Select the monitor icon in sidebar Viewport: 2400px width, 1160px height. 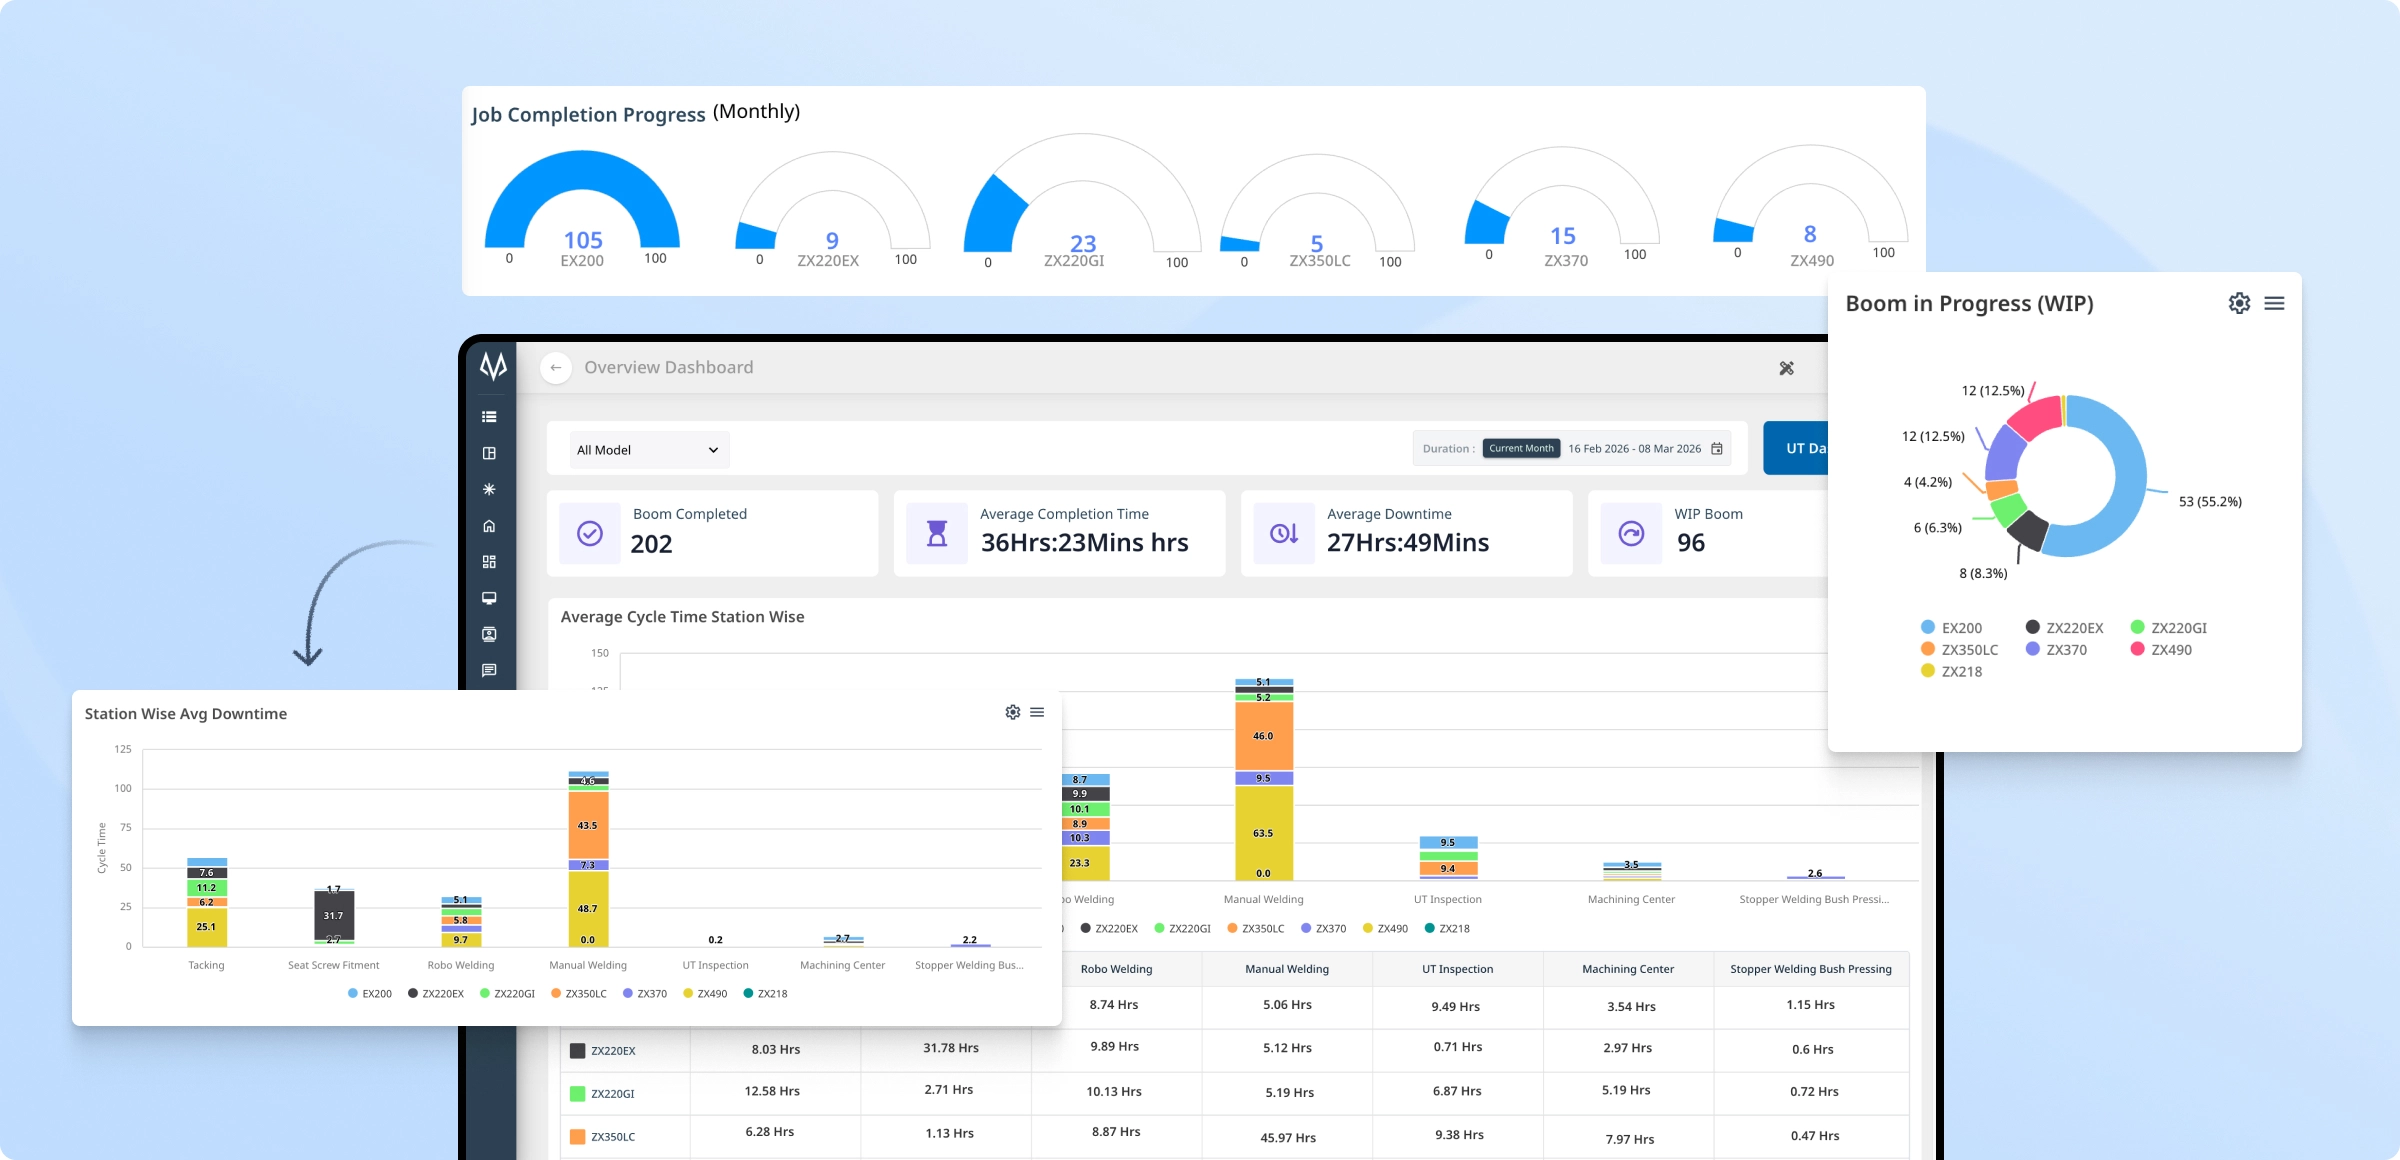tap(489, 598)
